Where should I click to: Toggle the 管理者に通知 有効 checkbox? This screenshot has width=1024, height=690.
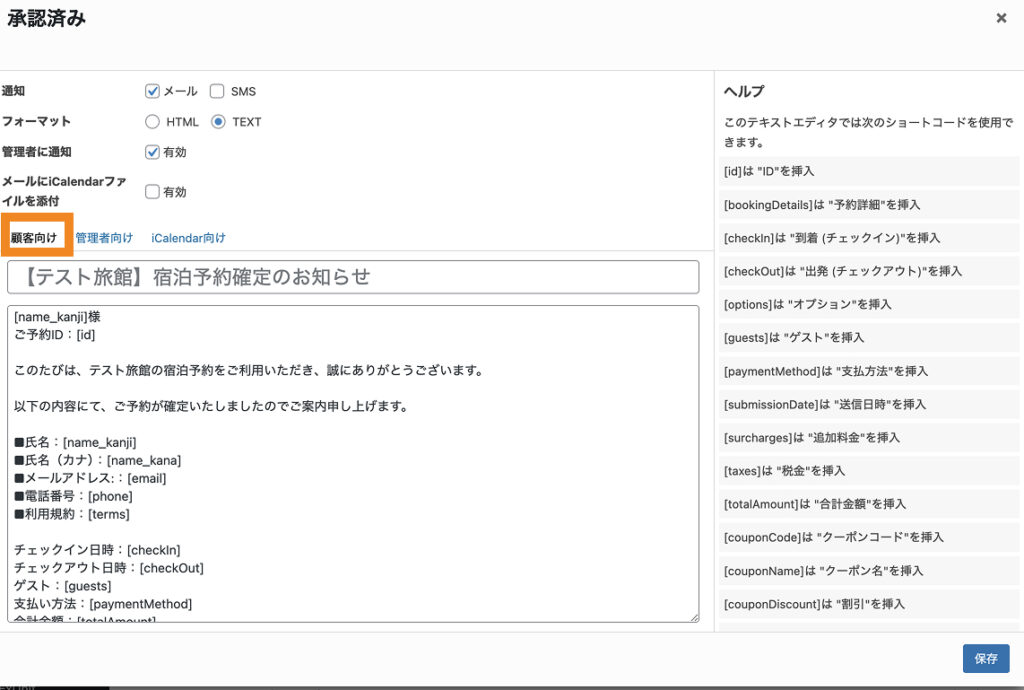coord(153,152)
